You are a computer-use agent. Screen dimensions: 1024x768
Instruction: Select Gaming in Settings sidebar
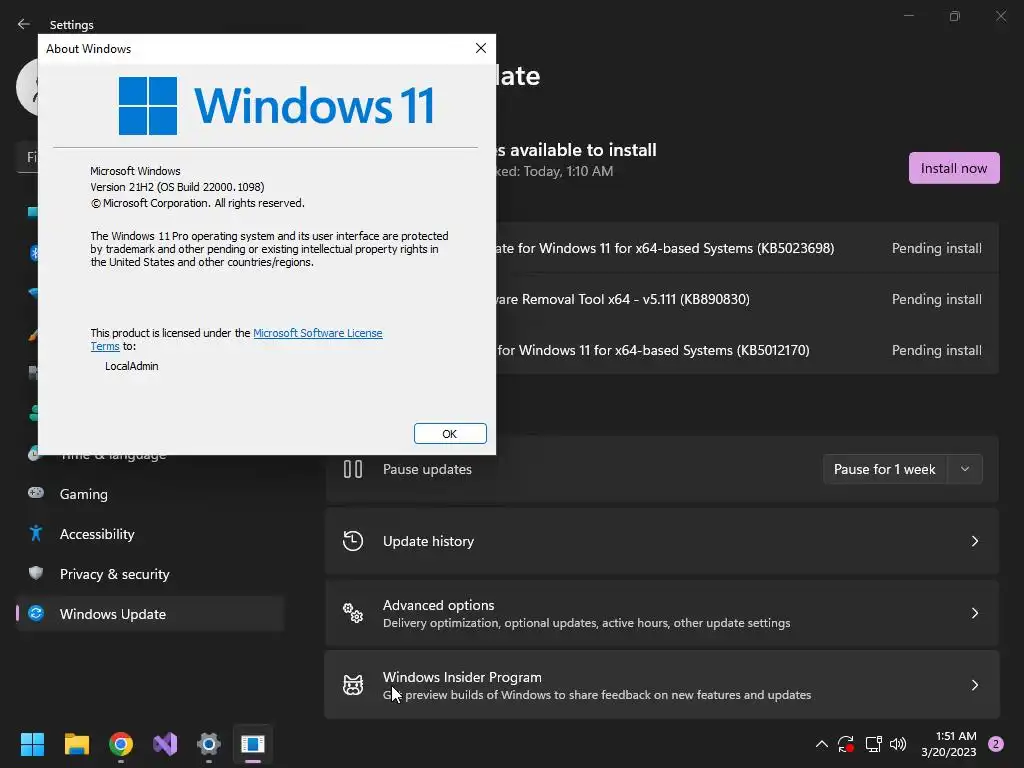tap(150, 494)
